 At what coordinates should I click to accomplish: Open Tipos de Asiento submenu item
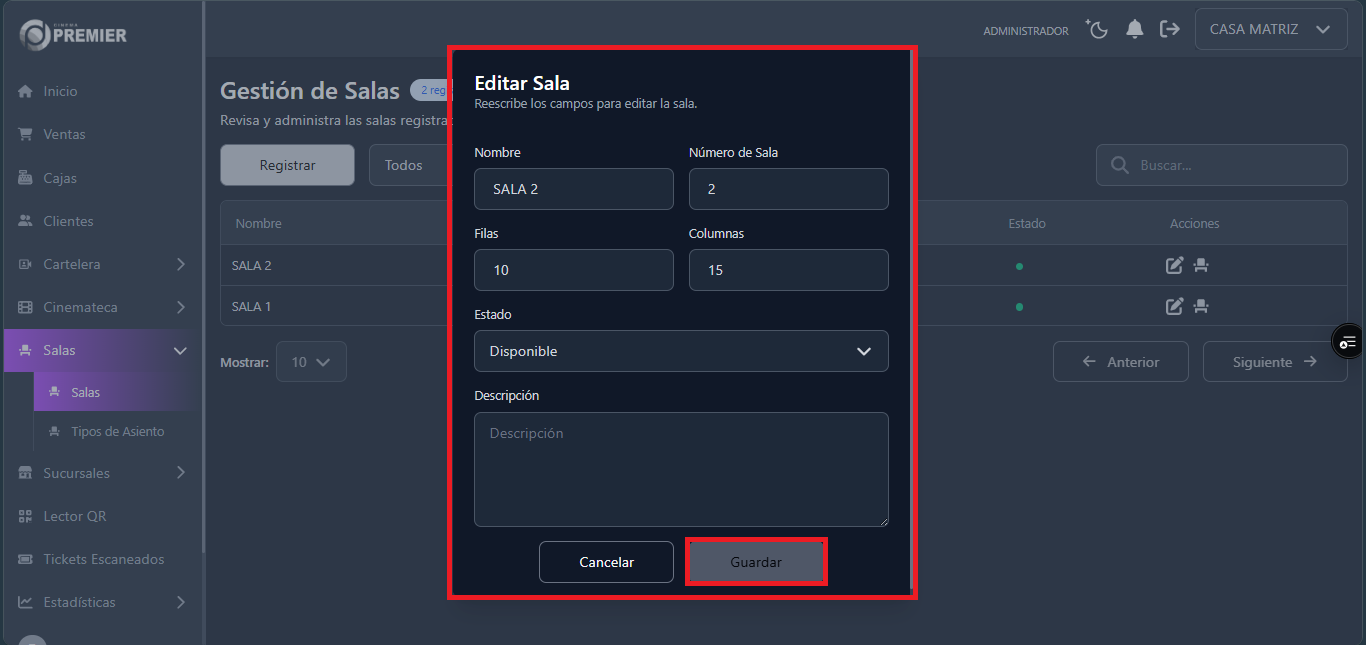click(117, 431)
